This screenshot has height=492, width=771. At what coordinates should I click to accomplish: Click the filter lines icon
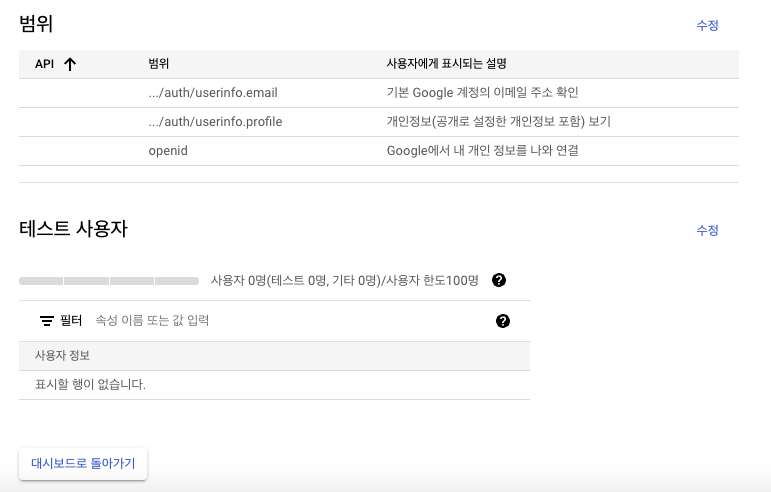(46, 321)
